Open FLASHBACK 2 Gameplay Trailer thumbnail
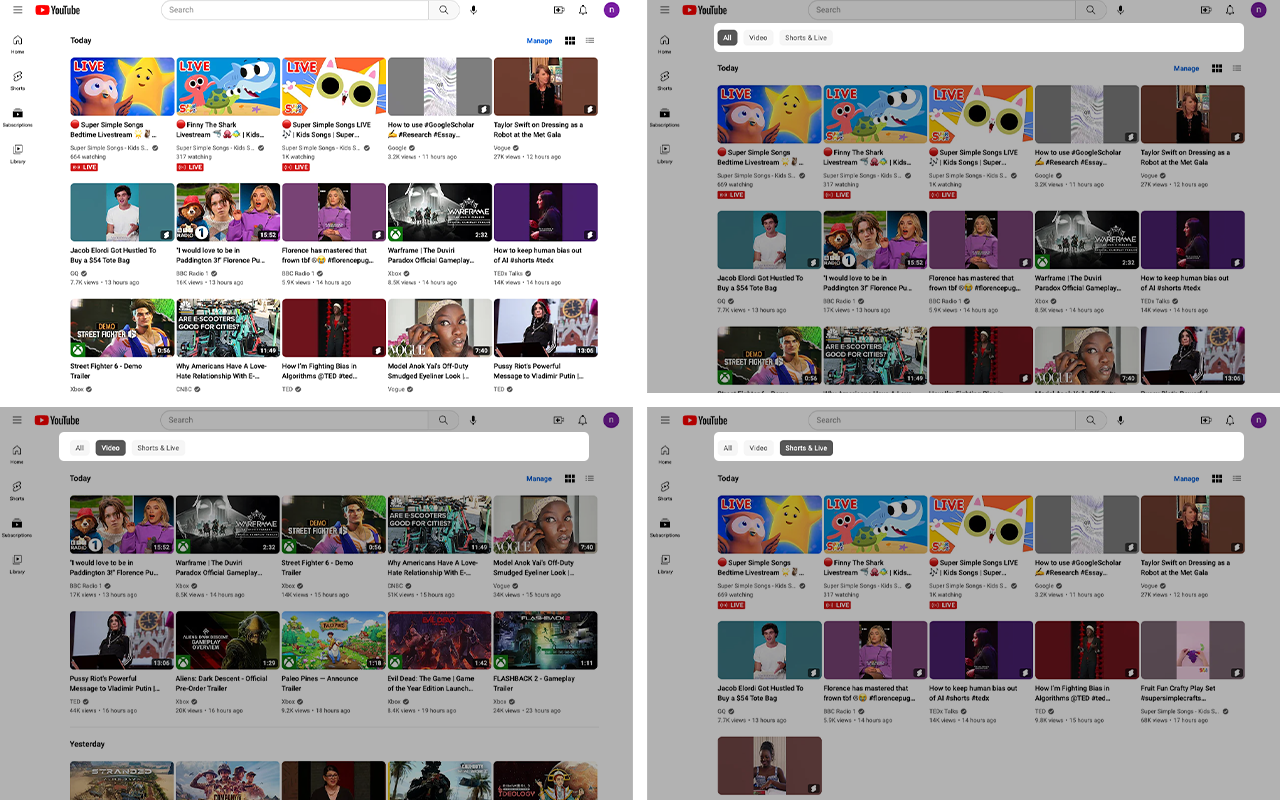1280x800 pixels. (x=546, y=640)
